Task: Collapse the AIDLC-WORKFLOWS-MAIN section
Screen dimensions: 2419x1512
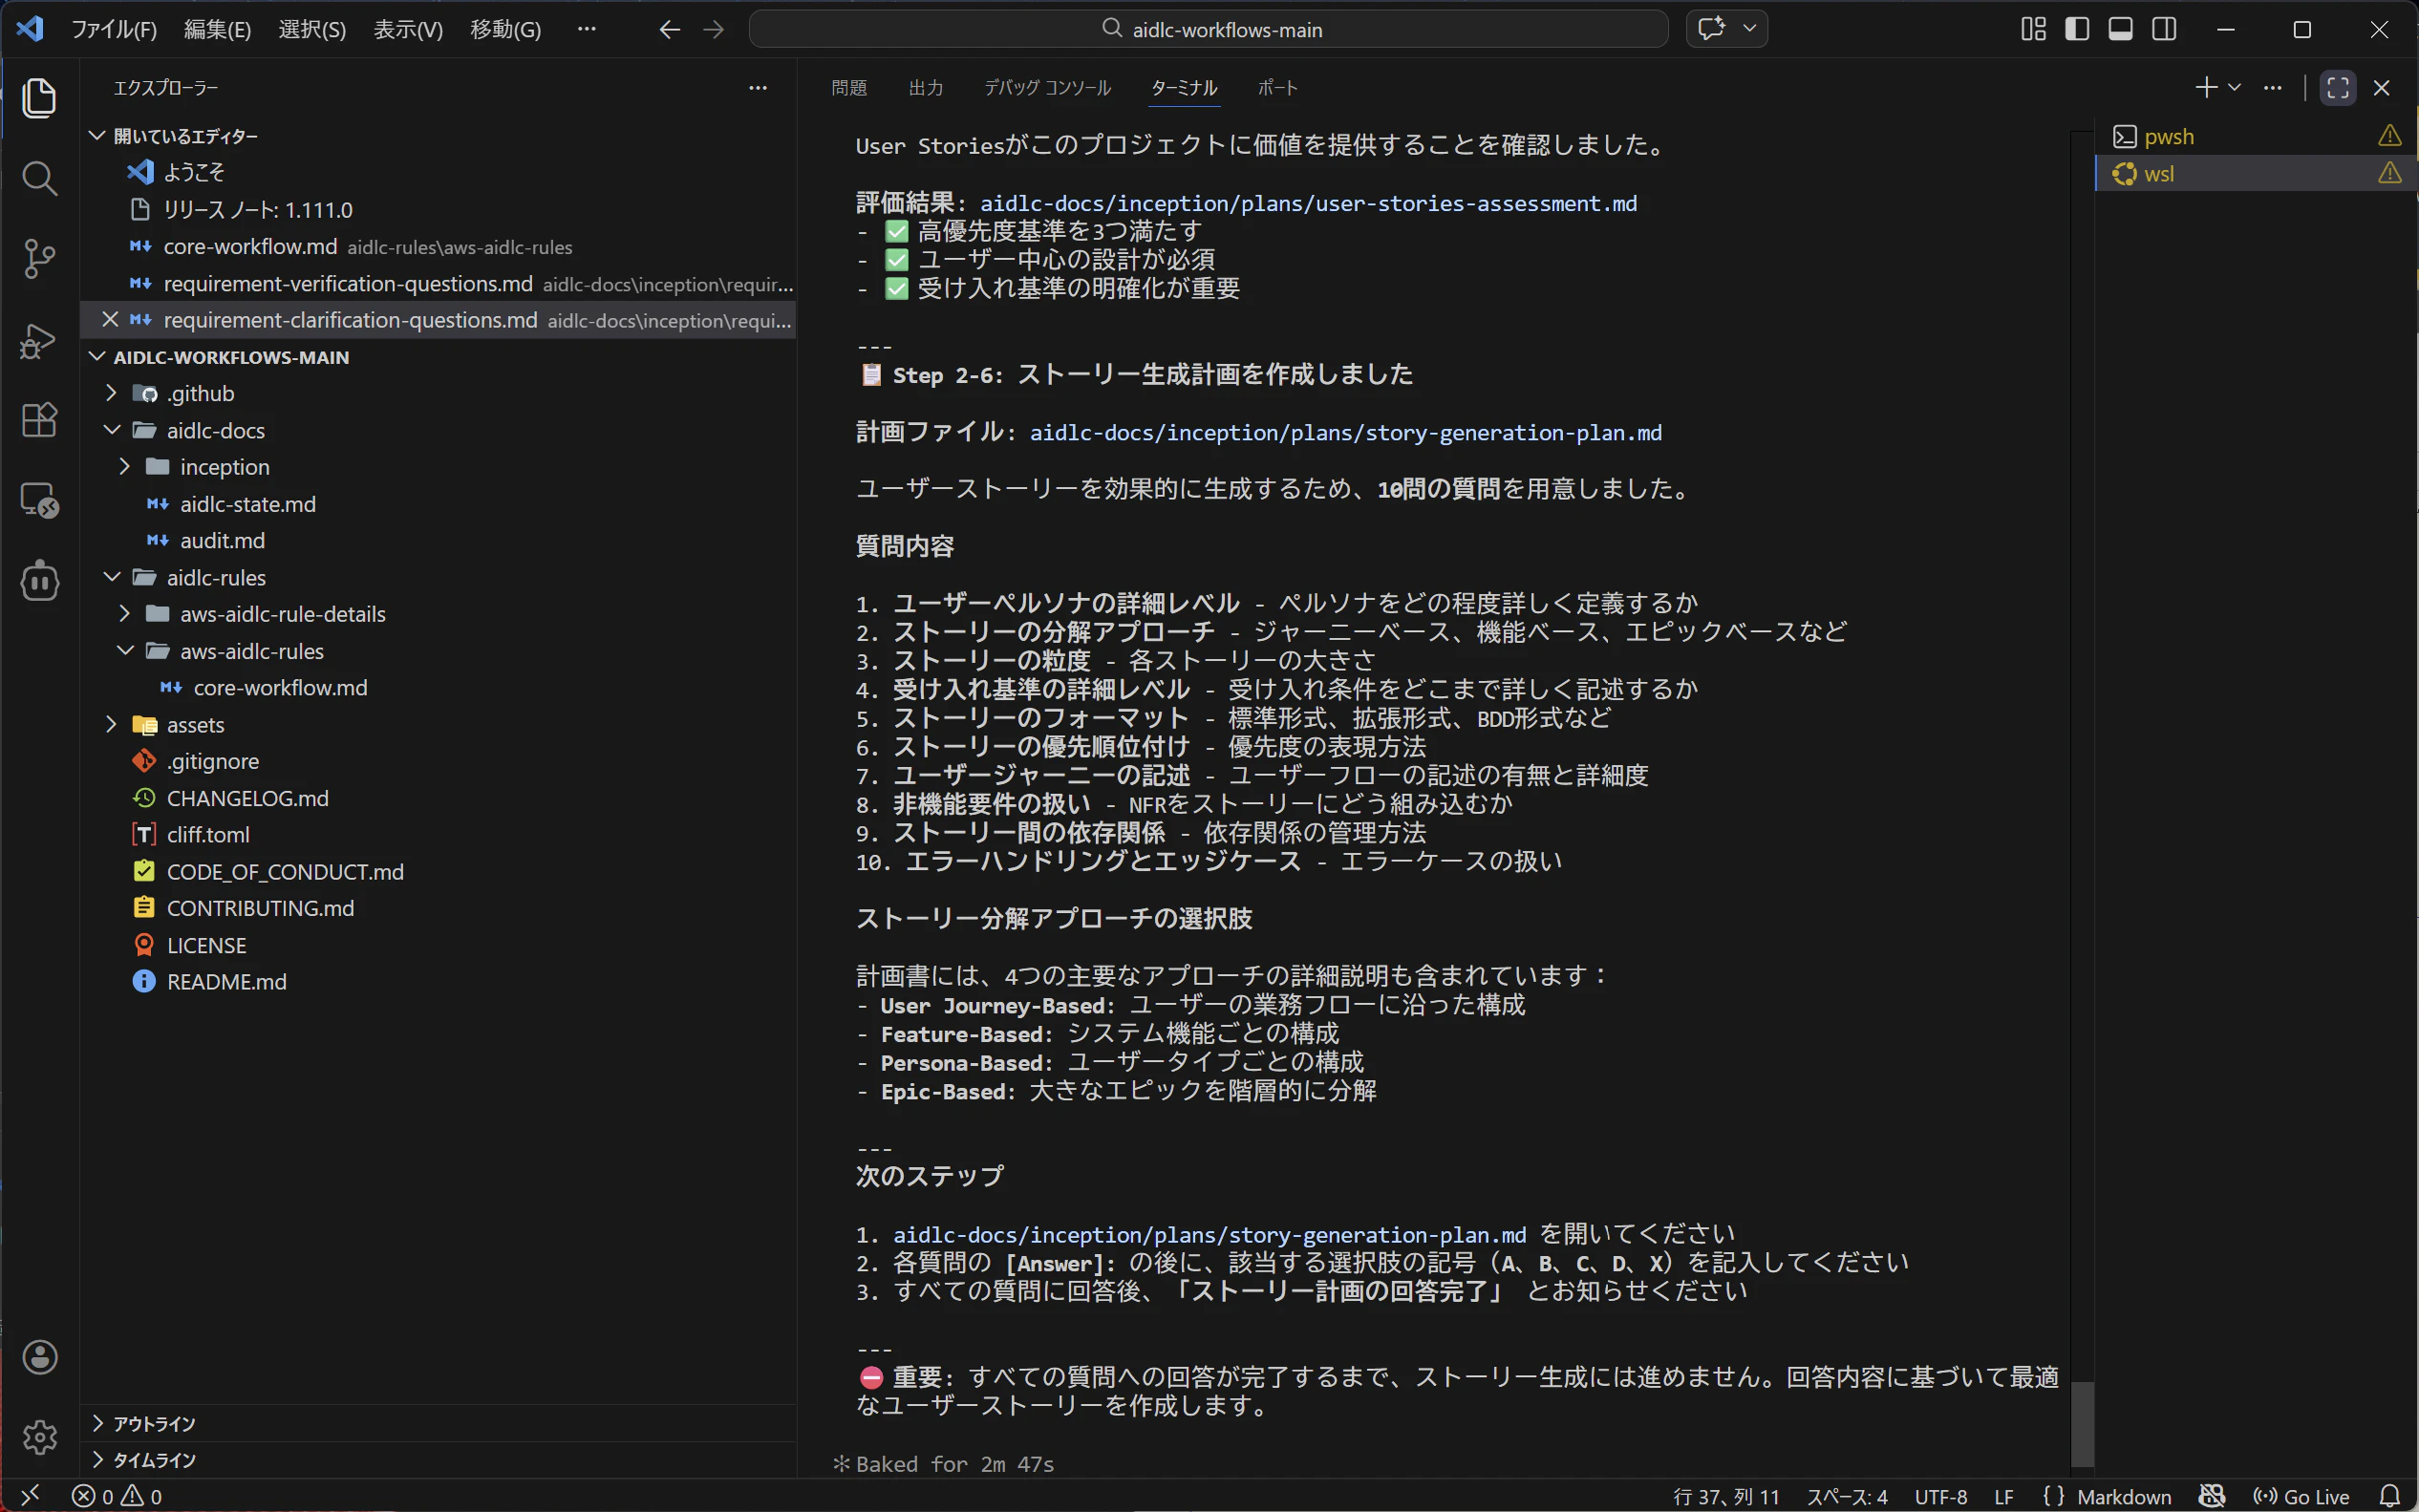Action: (98, 357)
